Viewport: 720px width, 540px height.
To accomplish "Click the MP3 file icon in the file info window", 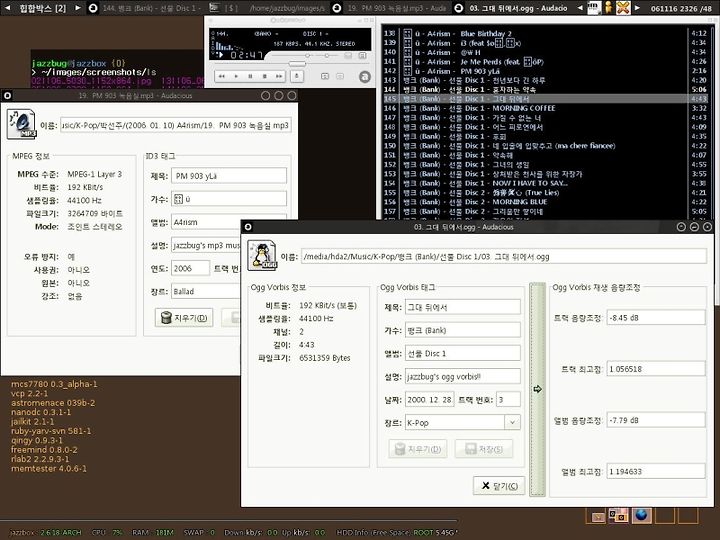I will pos(21,124).
